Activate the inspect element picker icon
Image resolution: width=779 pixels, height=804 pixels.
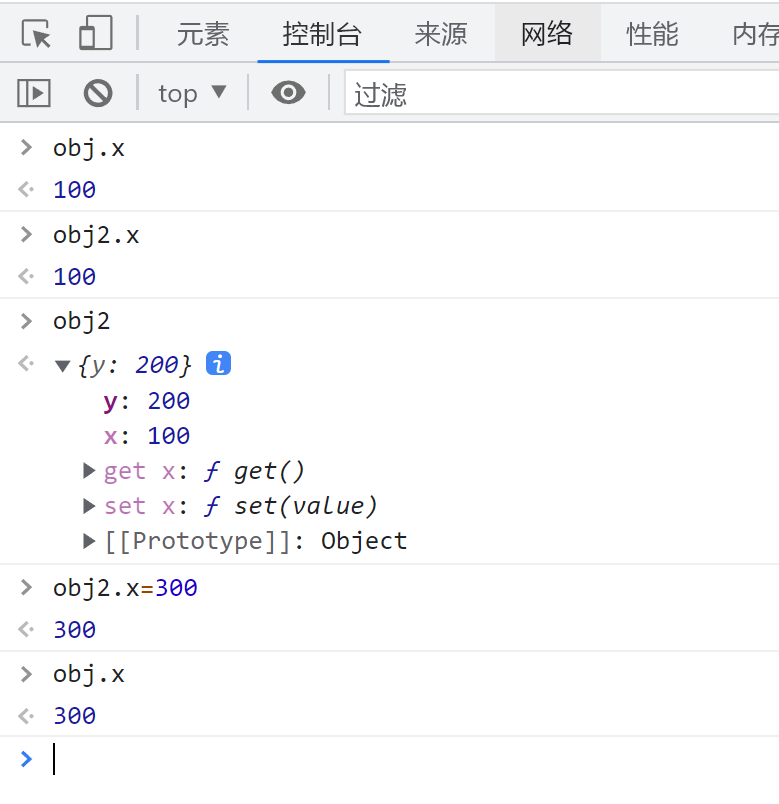36,34
